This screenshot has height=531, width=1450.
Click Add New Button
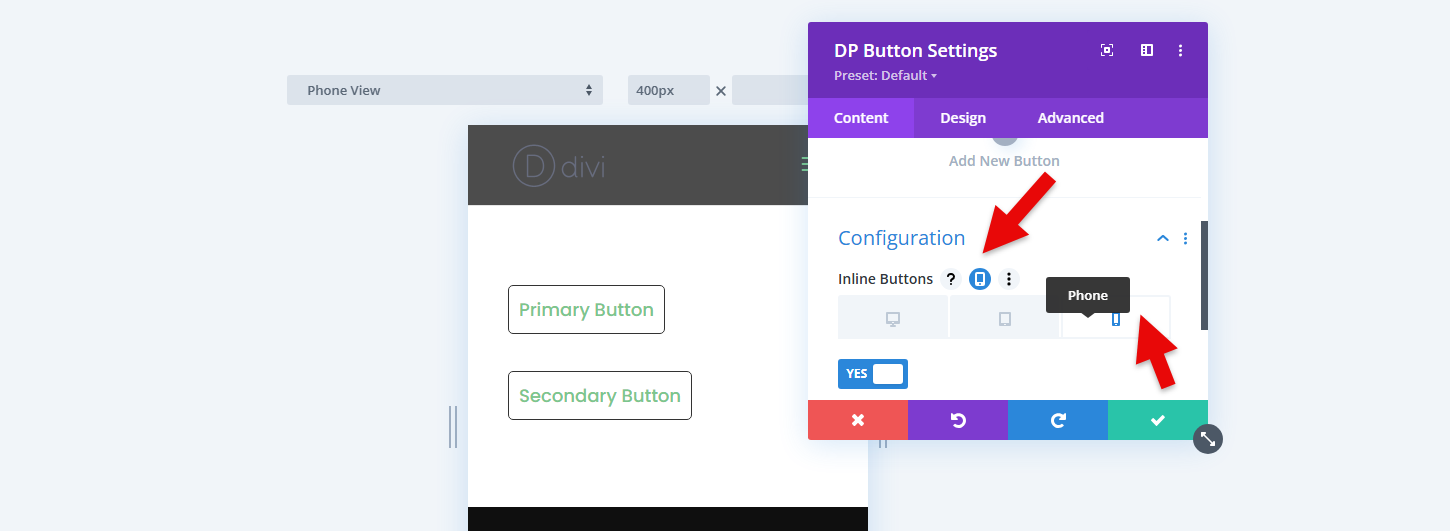click(x=1004, y=160)
